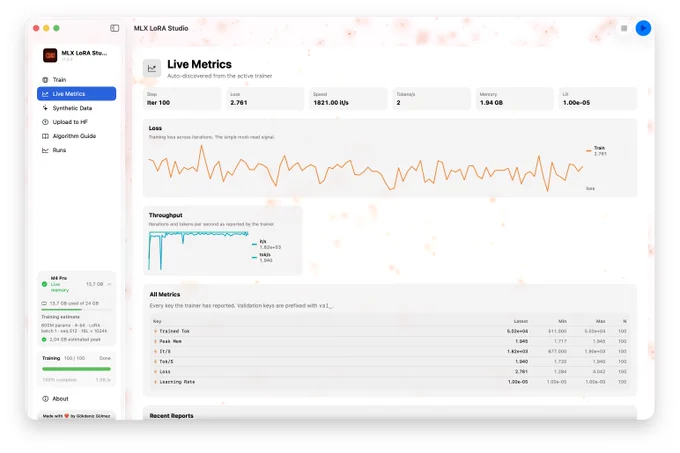The width and height of the screenshot is (680, 453).
Task: Click the Algorithm Guide book icon
Action: tap(45, 136)
